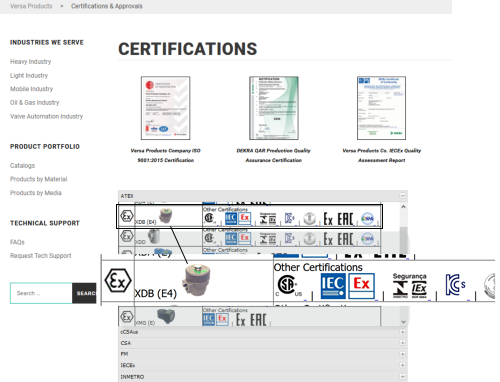This screenshot has height=382, width=500.
Task: Open the Ex EAC icon in XDD row
Action: (x=338, y=239)
